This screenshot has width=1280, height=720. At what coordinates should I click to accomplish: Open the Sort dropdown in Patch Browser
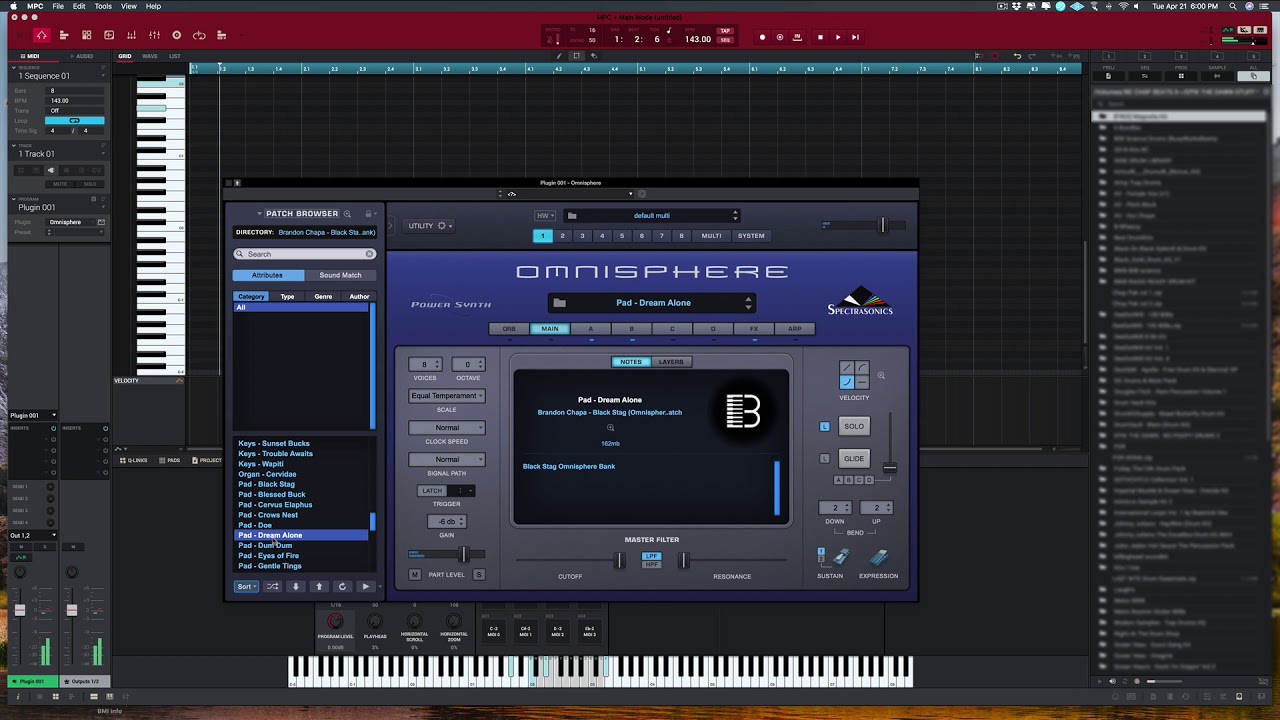pyautogui.click(x=247, y=587)
